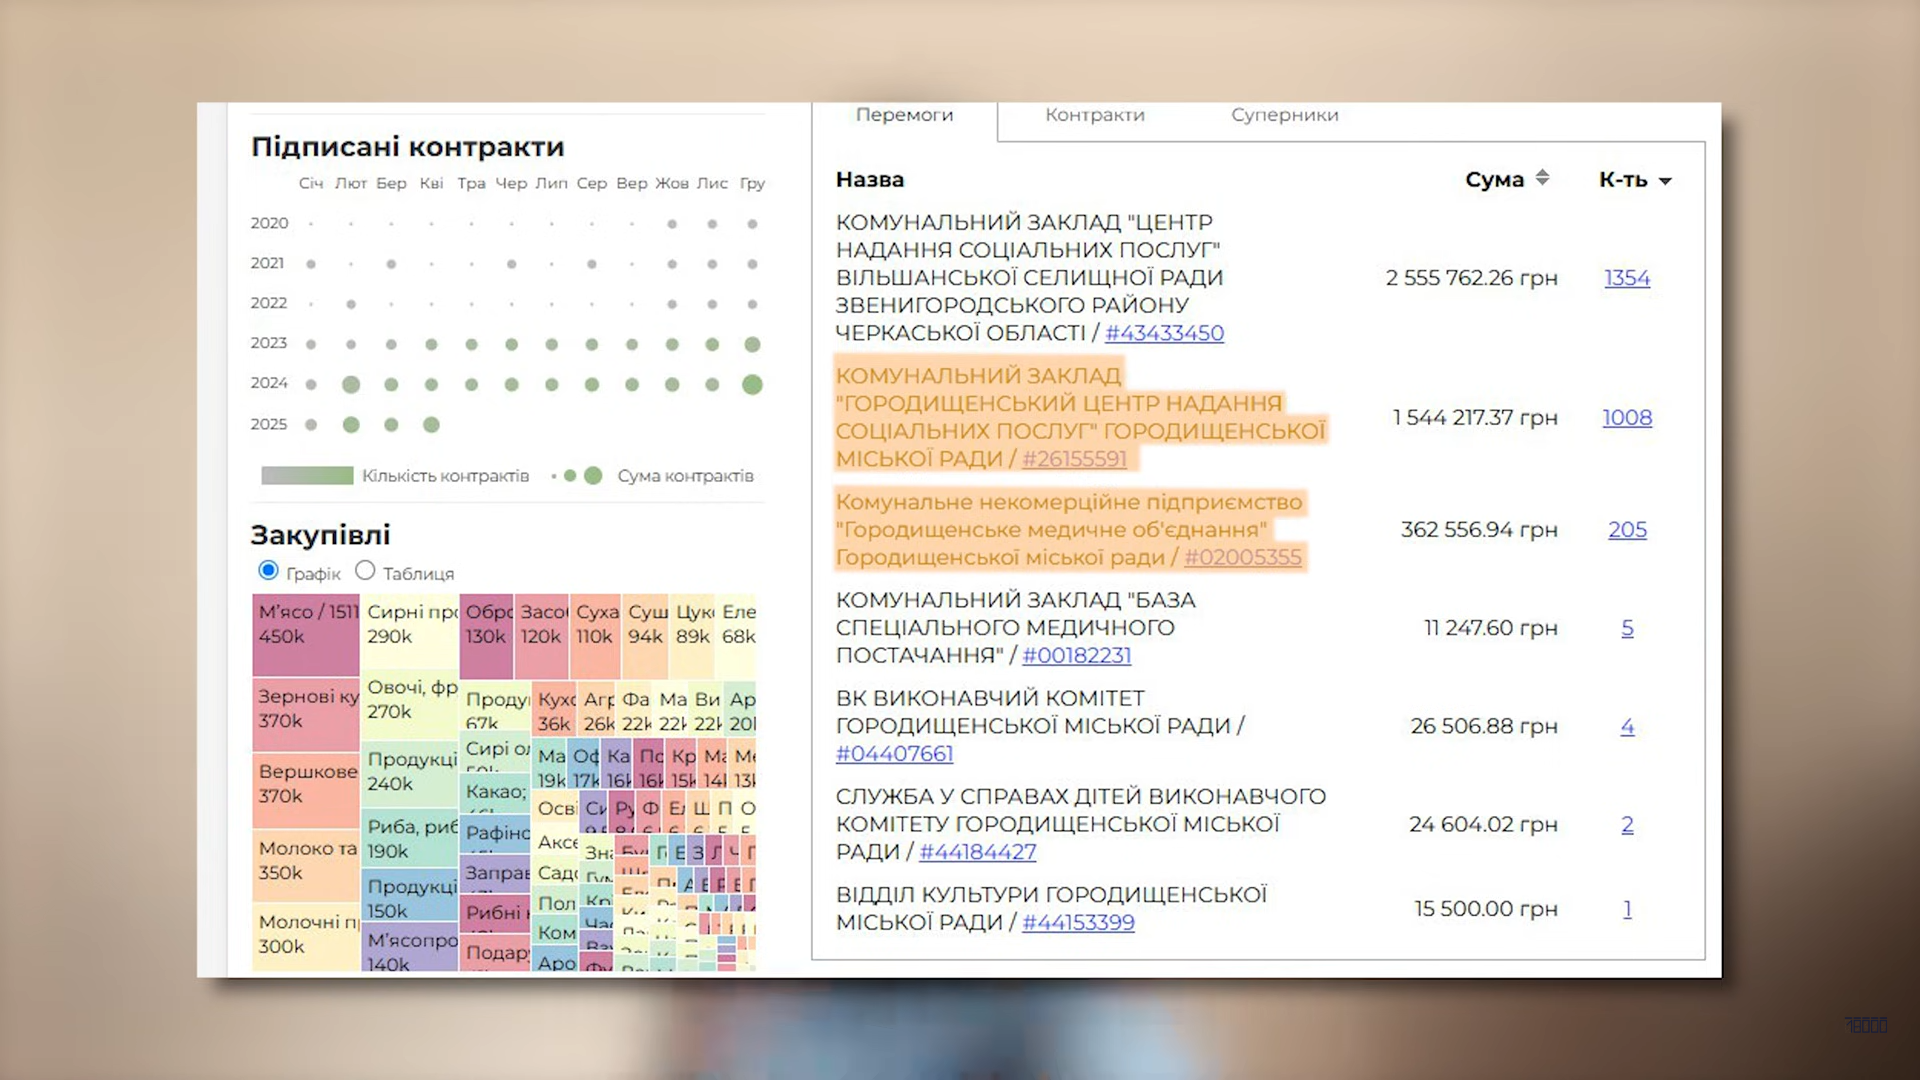The width and height of the screenshot is (1920, 1080).
Task: Click the М'ясо 450k treemap tile
Action: coord(305,635)
